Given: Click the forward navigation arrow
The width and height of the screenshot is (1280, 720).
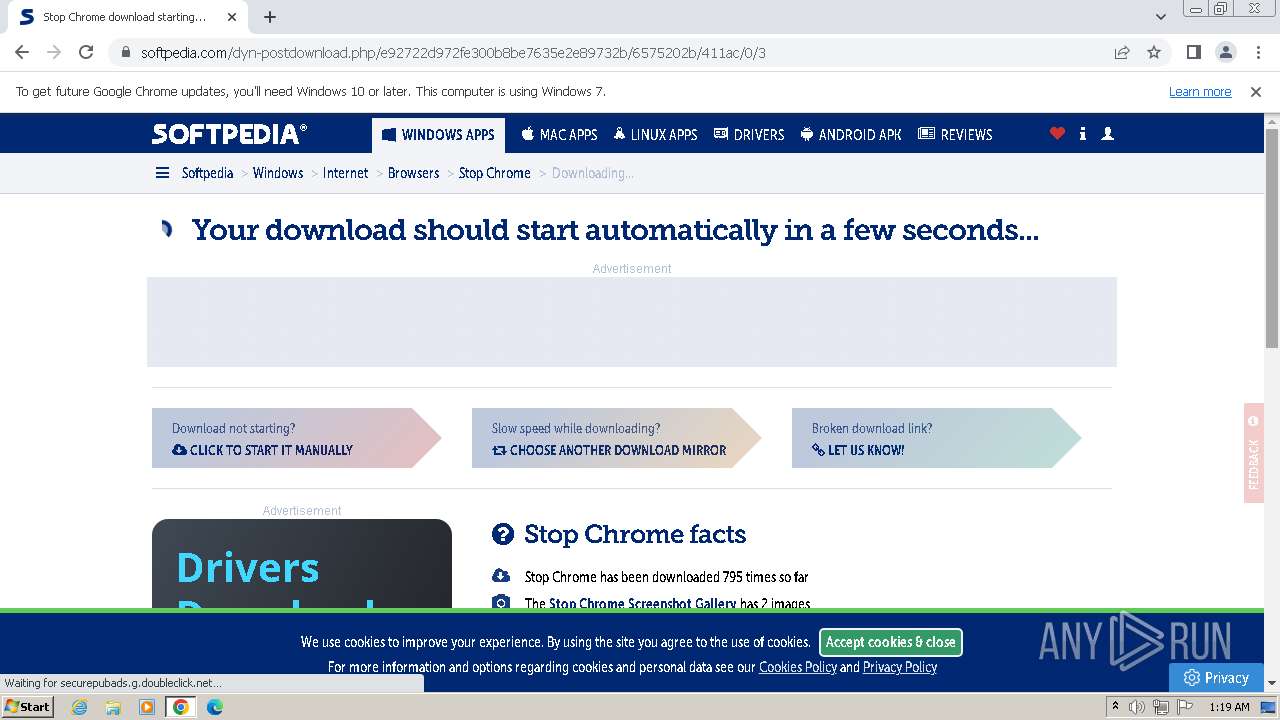Looking at the screenshot, I should click(x=54, y=52).
